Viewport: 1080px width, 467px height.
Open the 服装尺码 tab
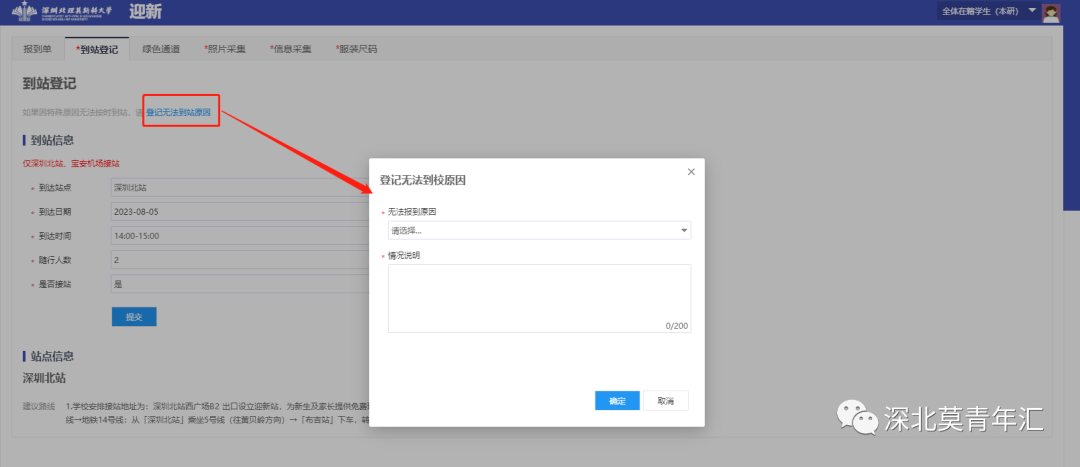coord(357,49)
